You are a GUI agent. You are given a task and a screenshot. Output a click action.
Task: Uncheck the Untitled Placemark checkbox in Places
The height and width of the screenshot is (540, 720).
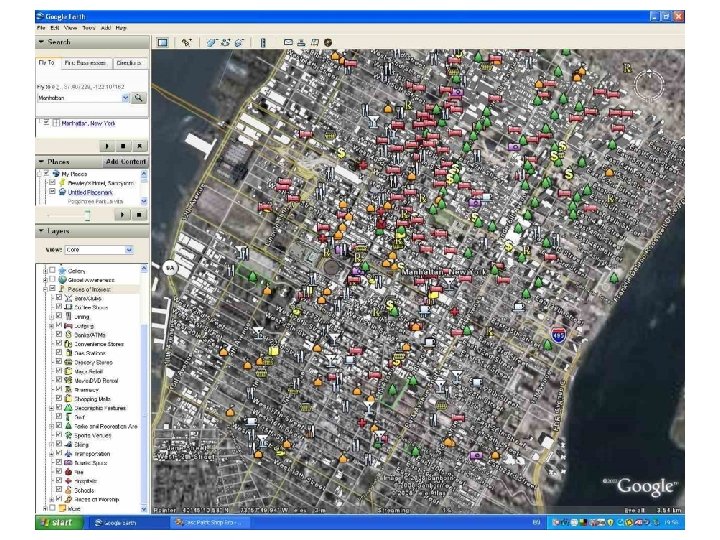click(52, 192)
